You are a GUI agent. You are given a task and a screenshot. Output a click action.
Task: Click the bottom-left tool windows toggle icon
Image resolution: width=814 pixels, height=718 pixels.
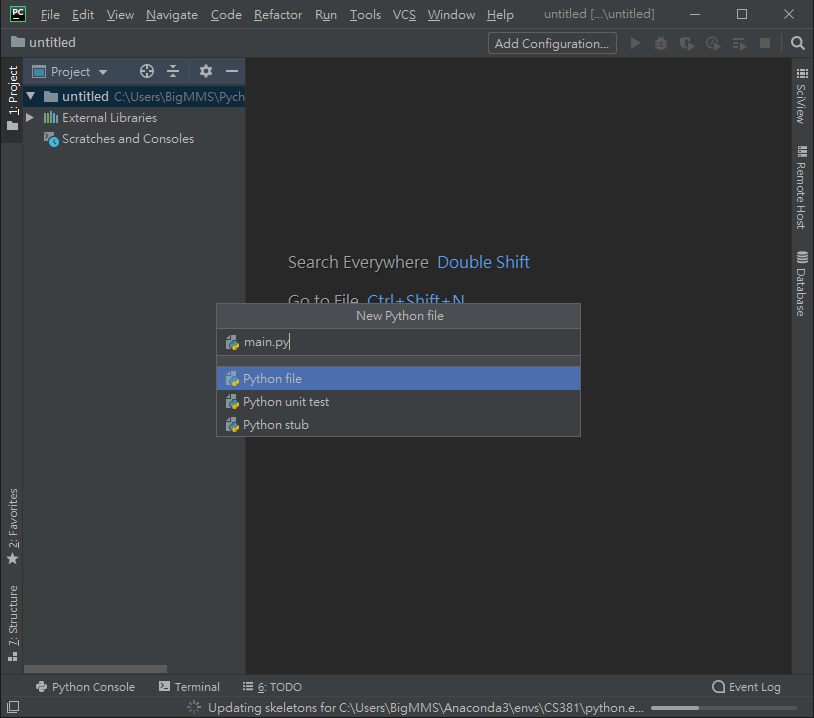click(x=12, y=707)
